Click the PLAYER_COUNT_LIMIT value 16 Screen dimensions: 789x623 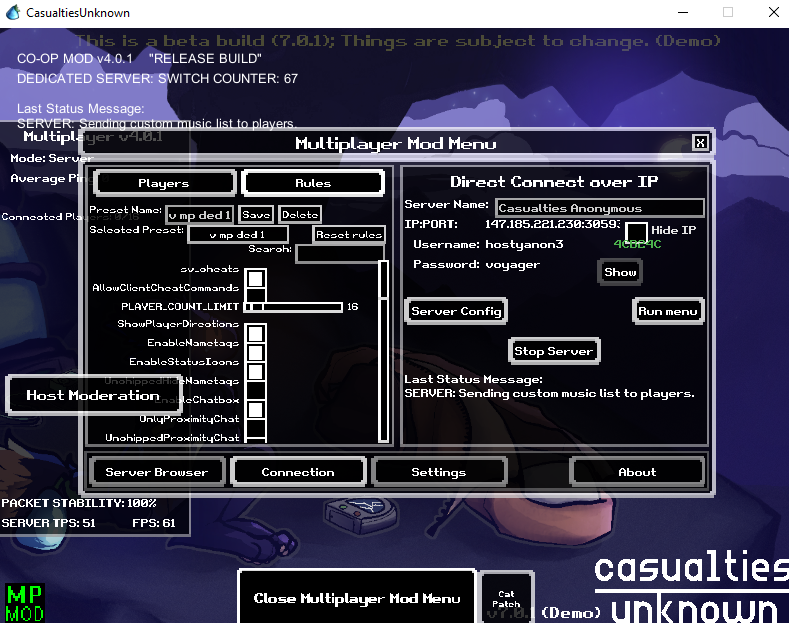pyautogui.click(x=352, y=306)
